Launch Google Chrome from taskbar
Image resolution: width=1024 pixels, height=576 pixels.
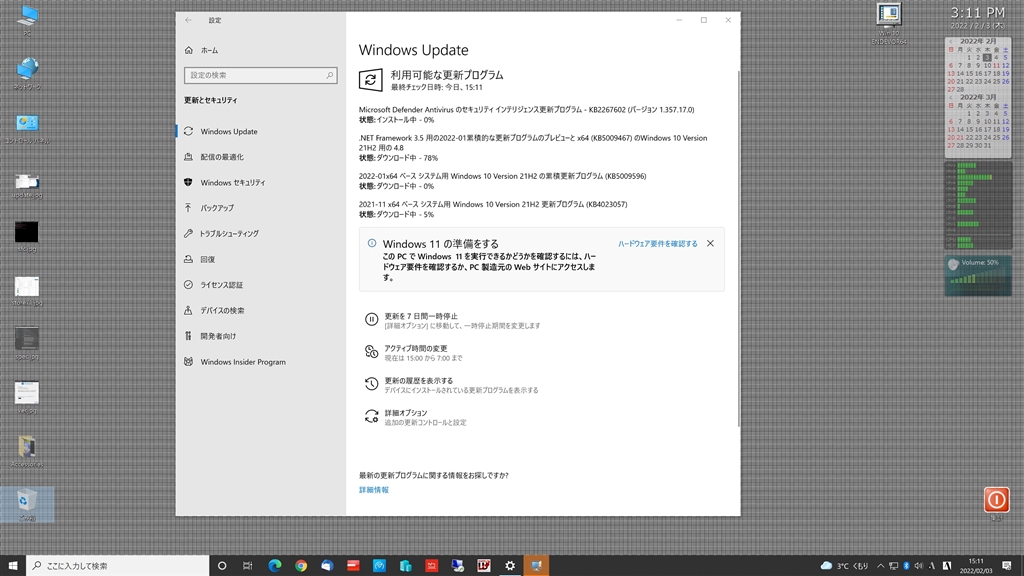pyautogui.click(x=300, y=566)
